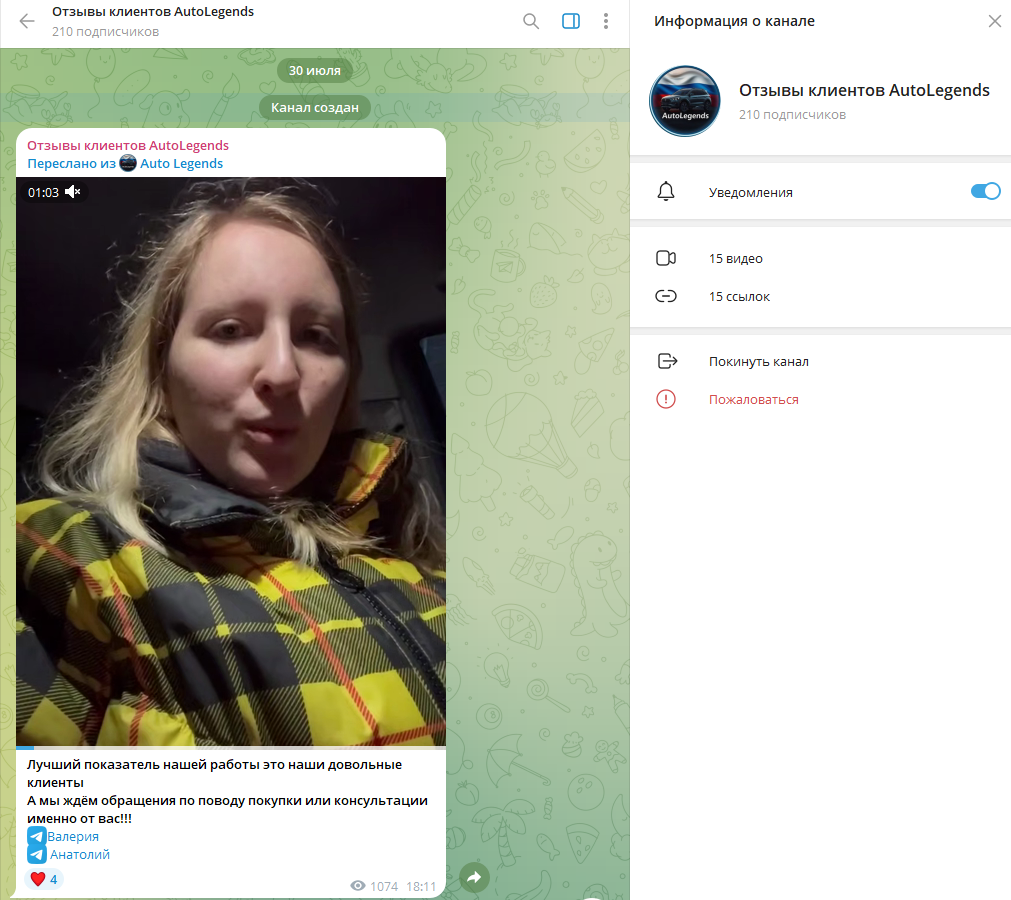Click the Telegram icon beside Валерия

[37, 836]
